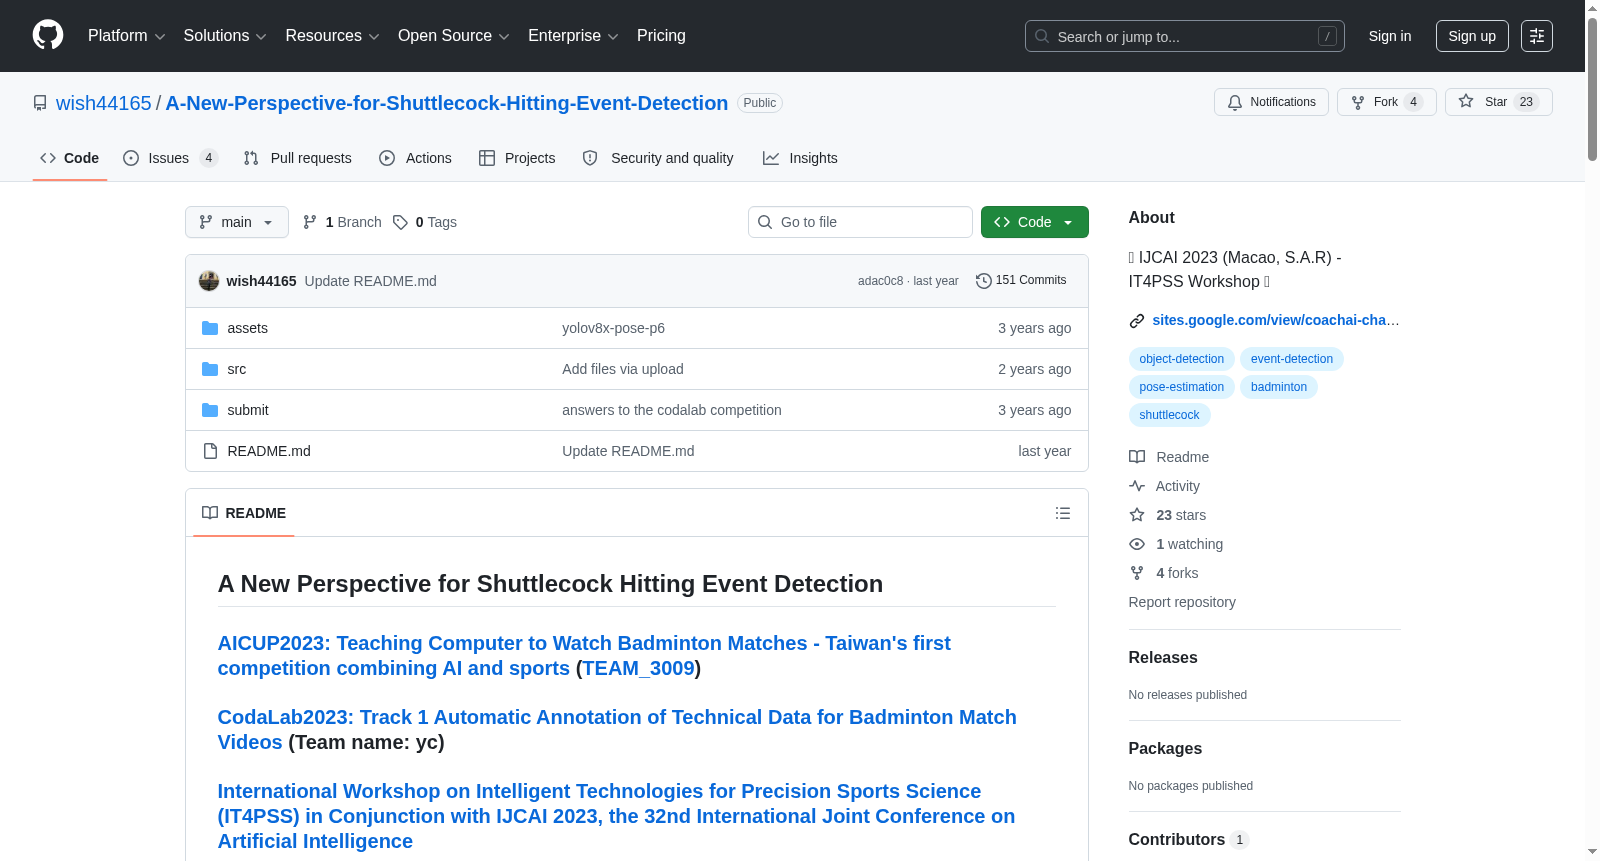Click the README.md file icon

point(210,451)
